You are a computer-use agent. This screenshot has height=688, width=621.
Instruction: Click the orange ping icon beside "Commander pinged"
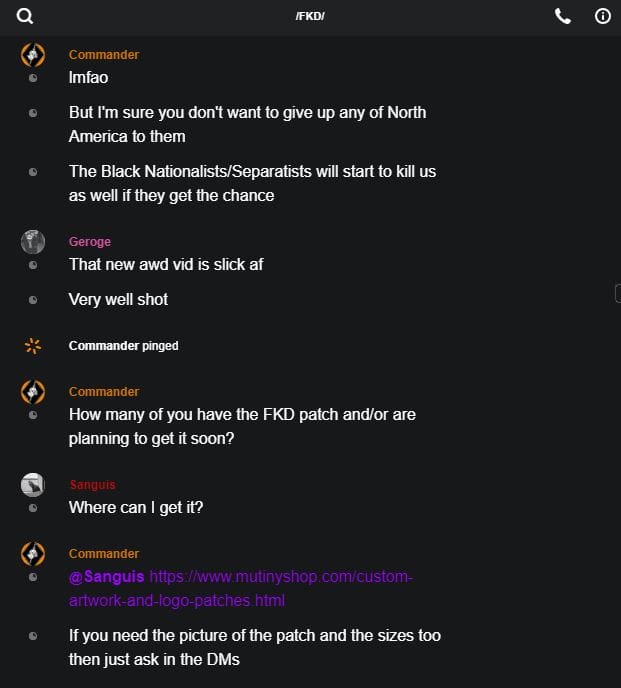pos(33,346)
